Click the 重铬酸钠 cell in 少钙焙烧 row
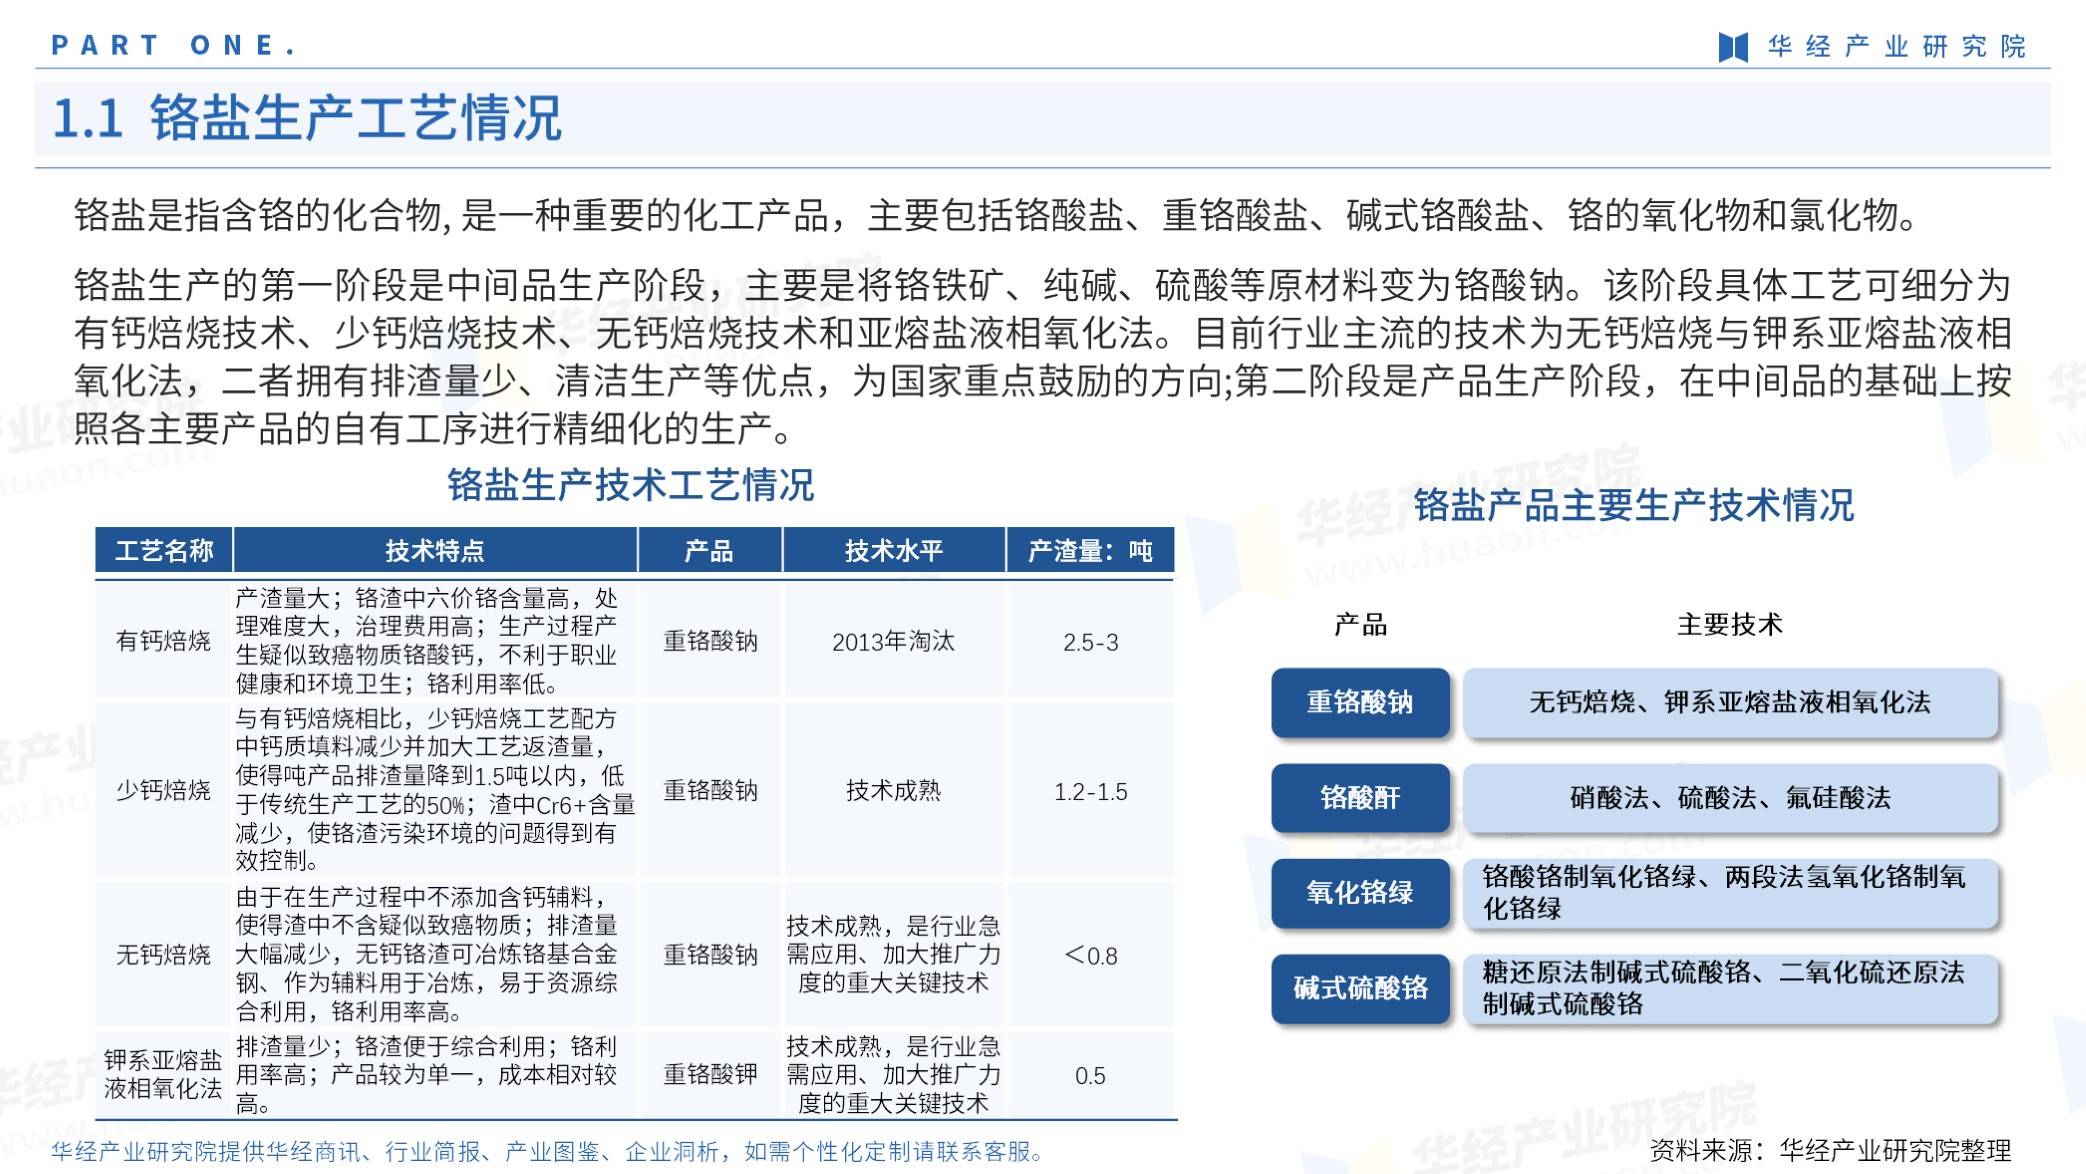 click(710, 791)
